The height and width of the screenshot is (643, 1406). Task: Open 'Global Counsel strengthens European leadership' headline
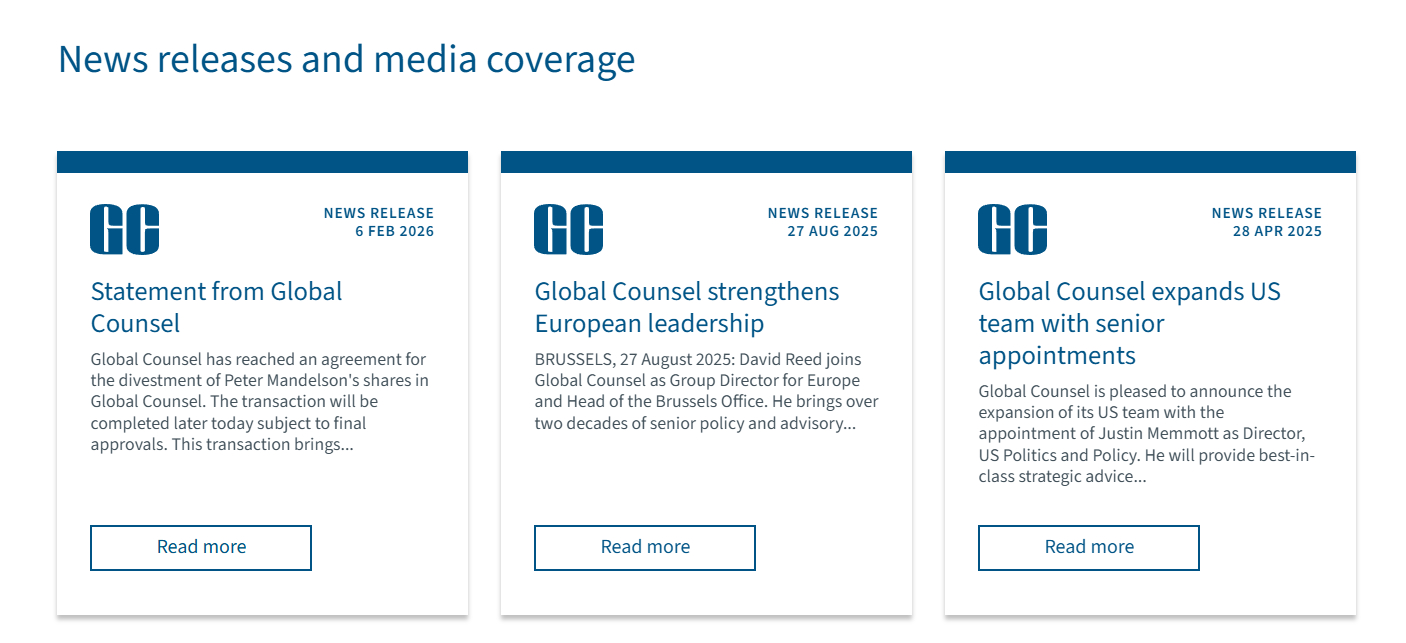click(686, 307)
